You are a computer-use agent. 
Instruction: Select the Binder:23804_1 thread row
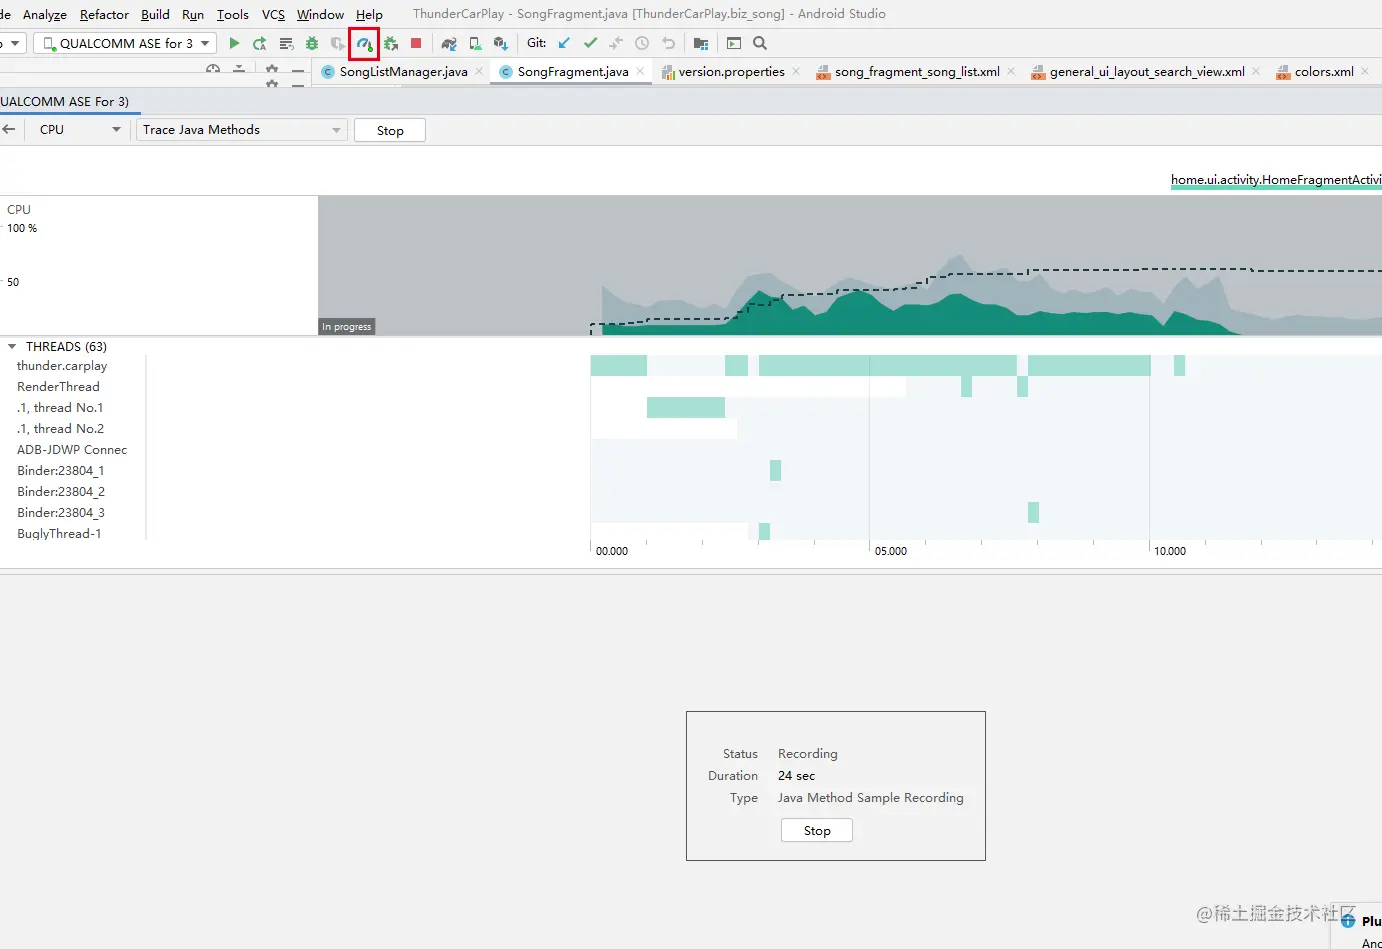coord(61,471)
